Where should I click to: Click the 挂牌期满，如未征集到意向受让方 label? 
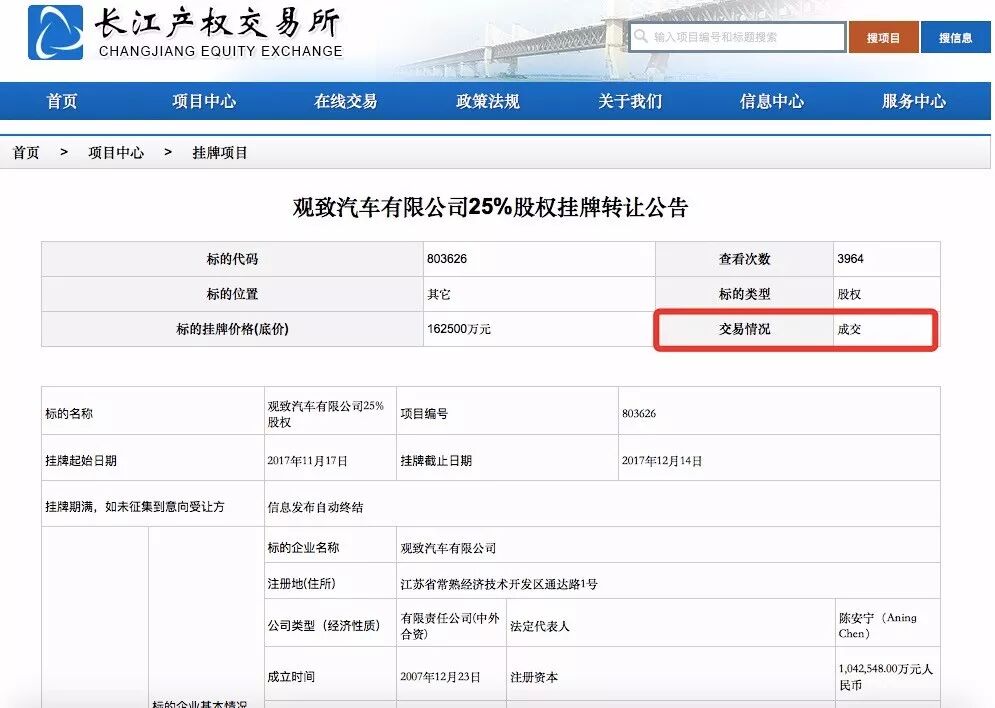click(x=135, y=507)
